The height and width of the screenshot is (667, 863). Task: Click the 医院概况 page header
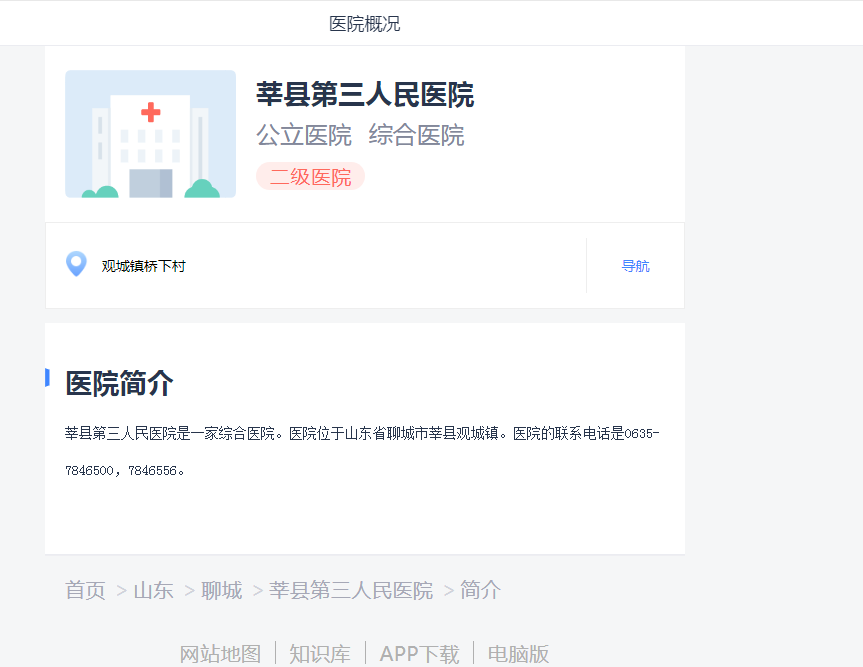(365, 24)
